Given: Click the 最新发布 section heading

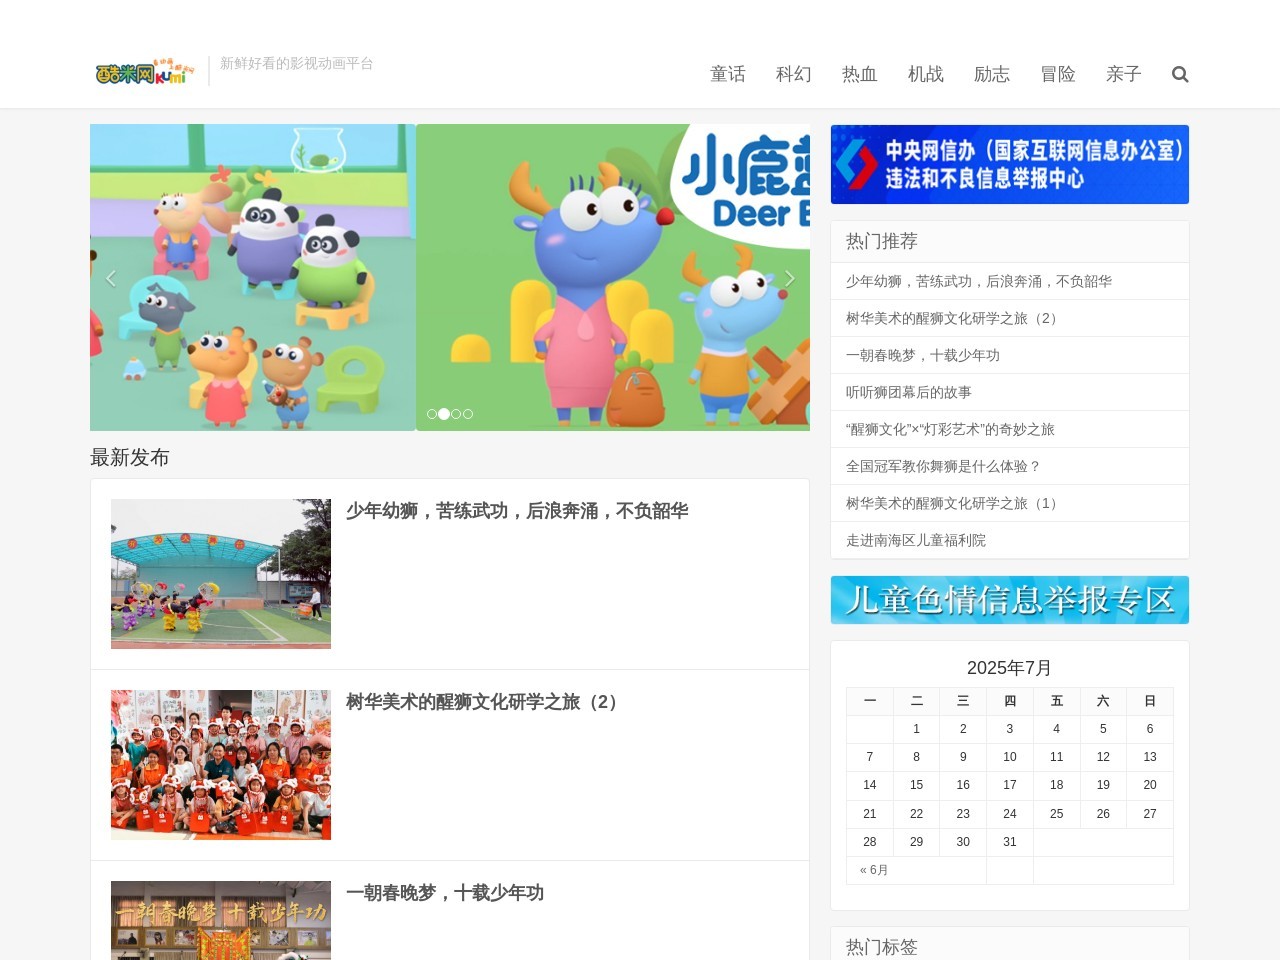Looking at the screenshot, I should click(x=130, y=457).
